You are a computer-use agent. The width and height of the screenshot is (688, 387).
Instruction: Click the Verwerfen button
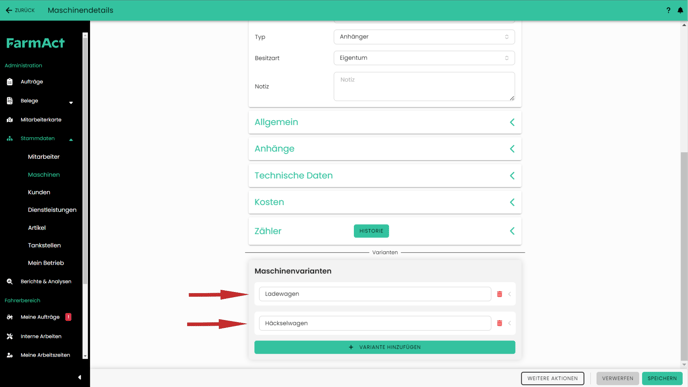[x=617, y=378]
